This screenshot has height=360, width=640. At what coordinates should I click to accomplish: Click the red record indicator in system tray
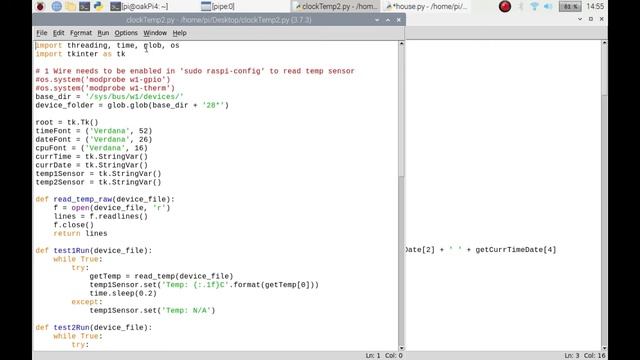click(505, 6)
